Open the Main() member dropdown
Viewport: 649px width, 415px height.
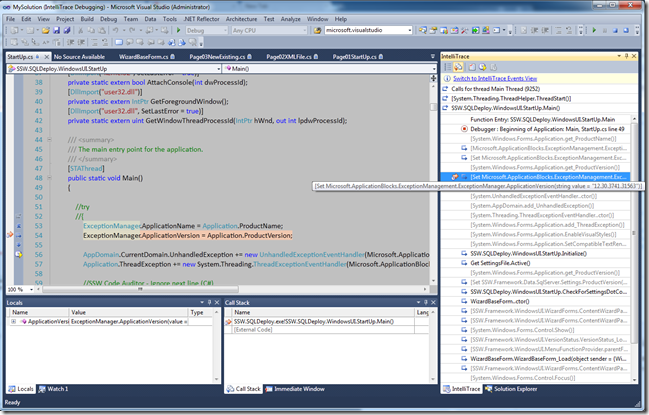[330, 69]
